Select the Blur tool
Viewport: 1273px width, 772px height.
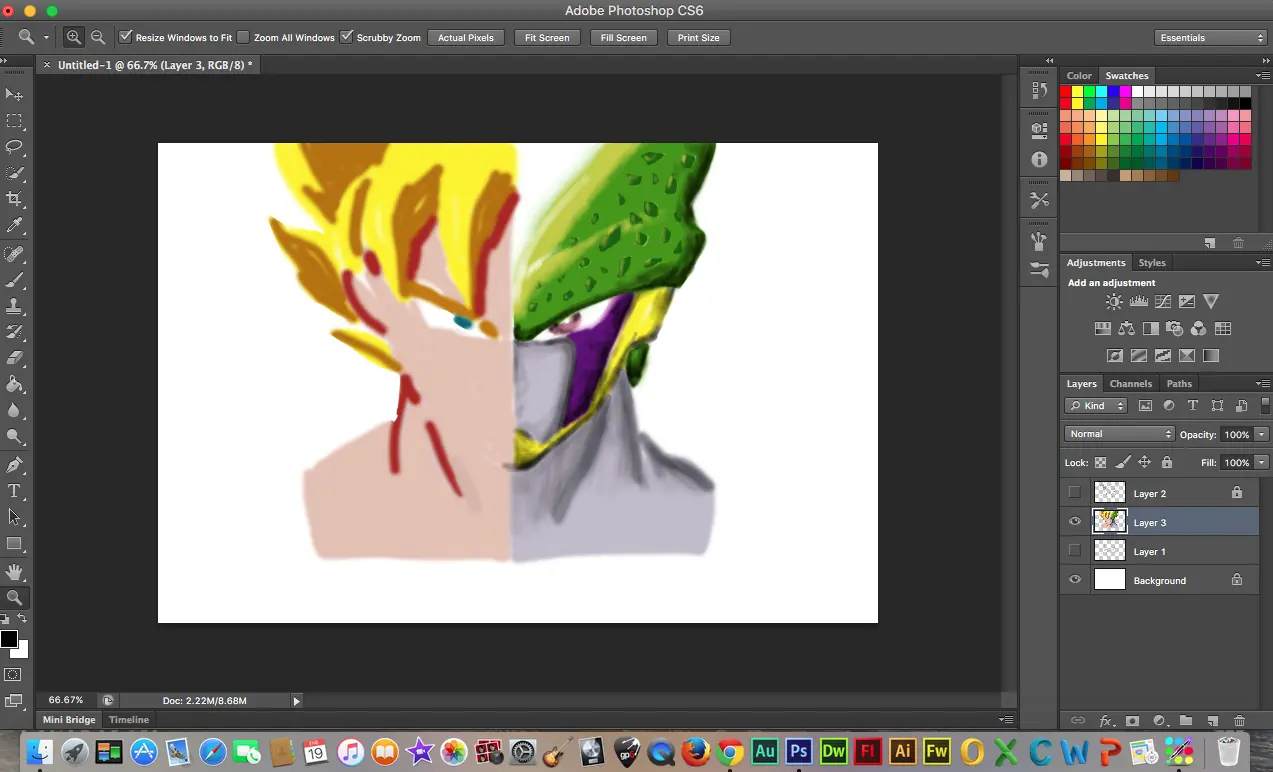tap(14, 410)
